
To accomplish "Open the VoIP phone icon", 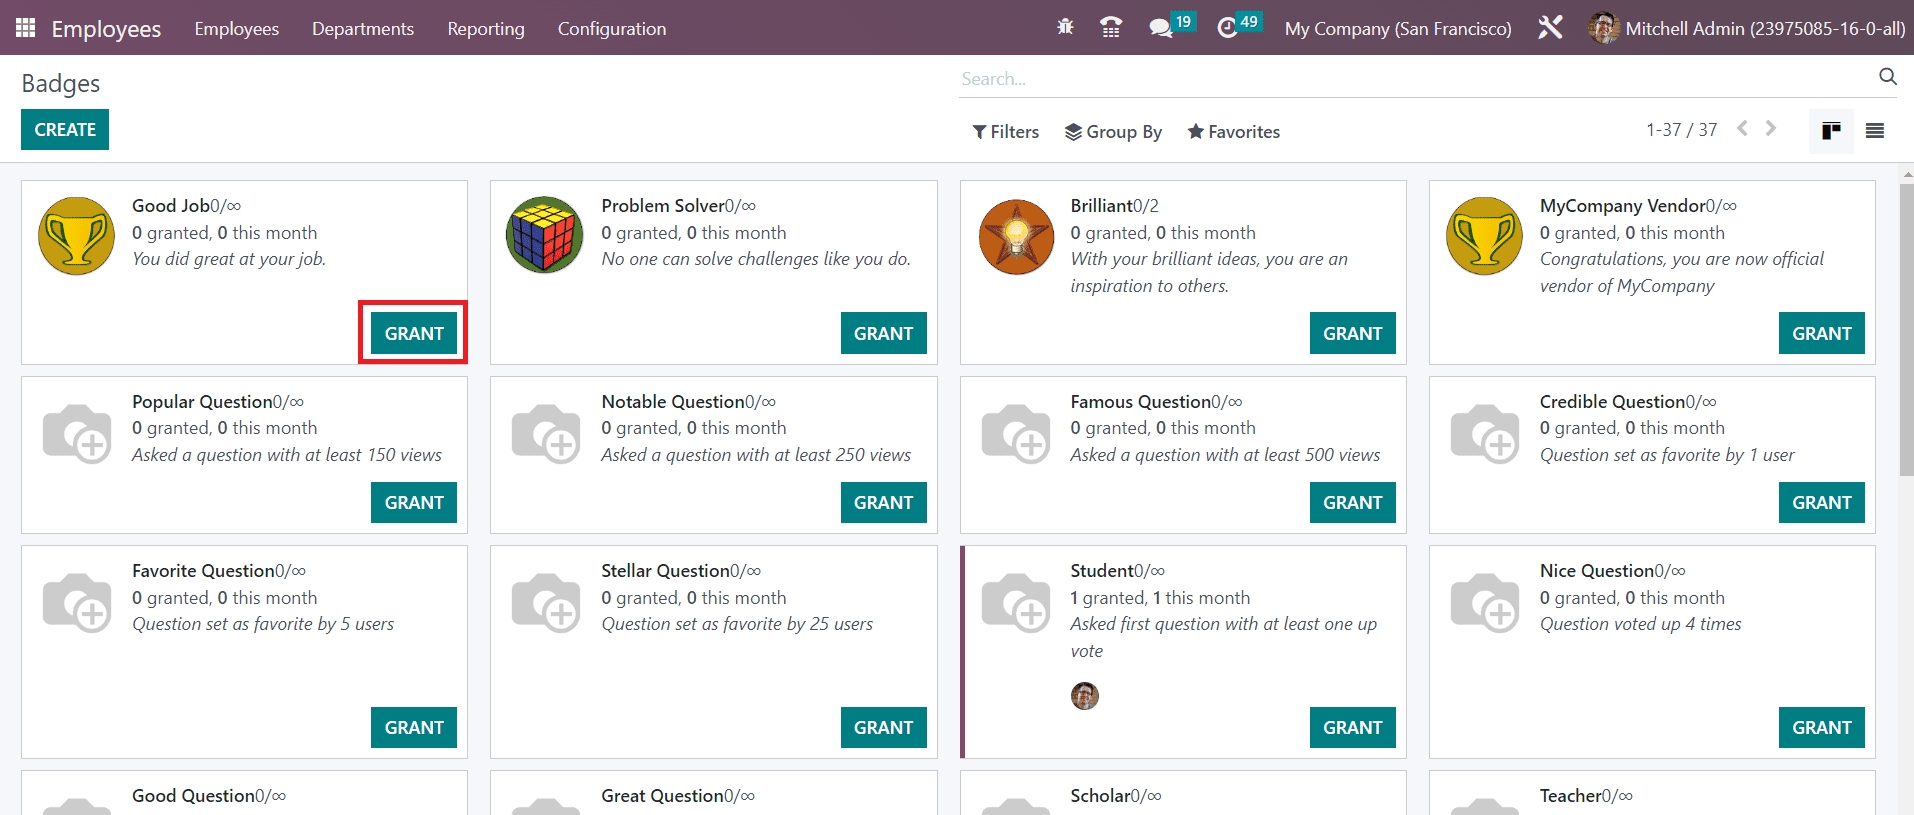I will [x=1110, y=28].
